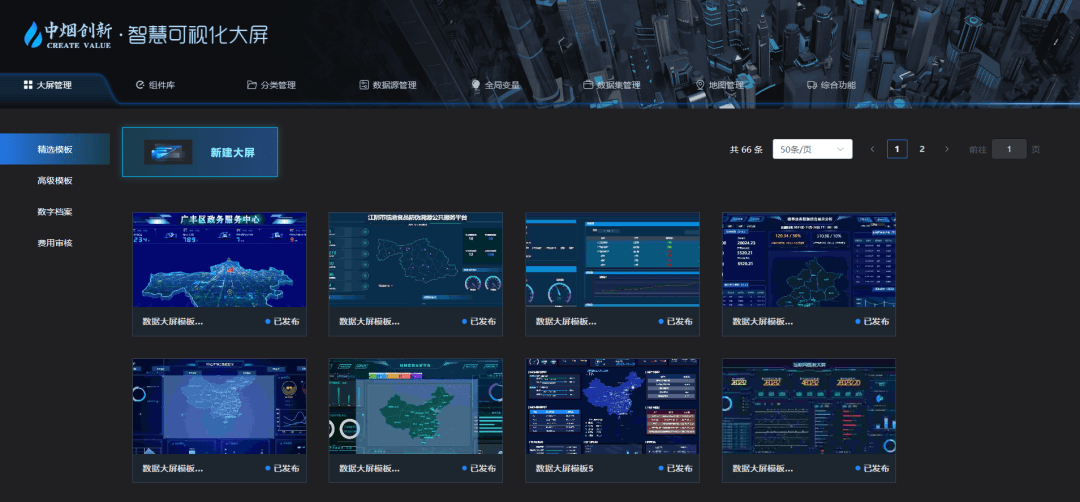Viewport: 1080px width, 502px height.
Task: Click the 数据集管理 icon
Action: (x=588, y=85)
